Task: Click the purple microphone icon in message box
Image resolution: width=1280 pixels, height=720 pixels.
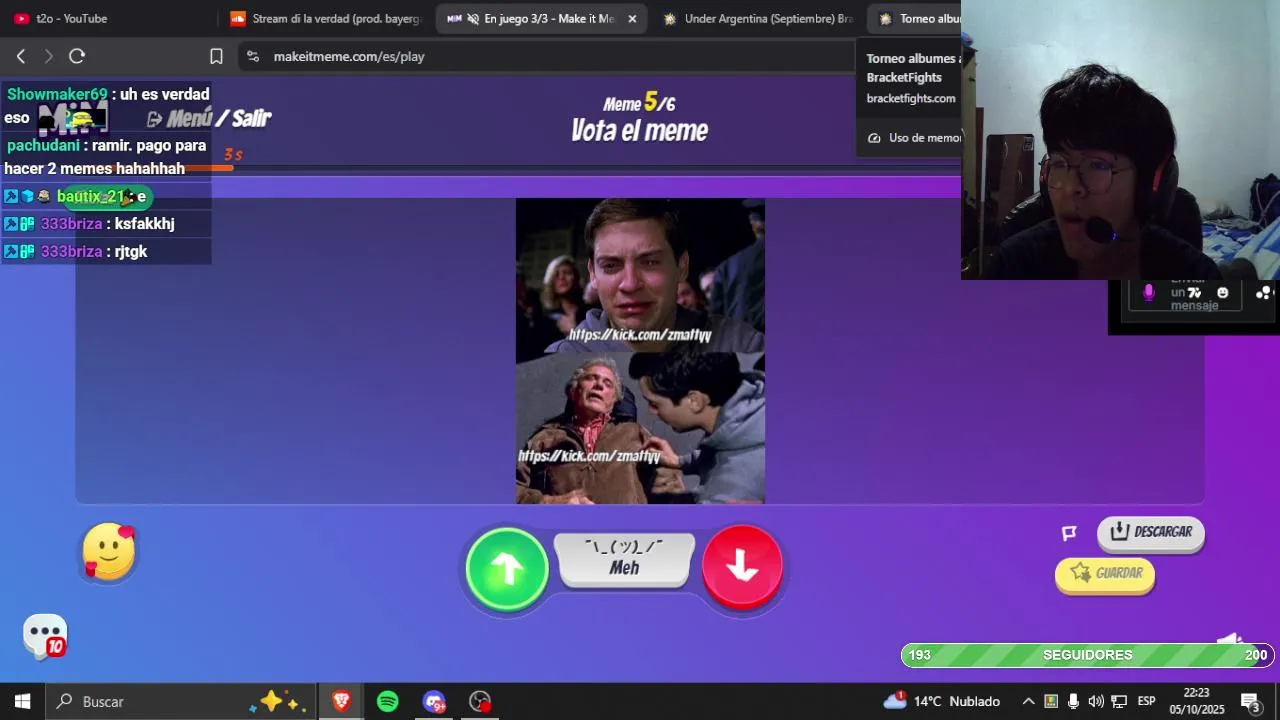Action: 1148,292
